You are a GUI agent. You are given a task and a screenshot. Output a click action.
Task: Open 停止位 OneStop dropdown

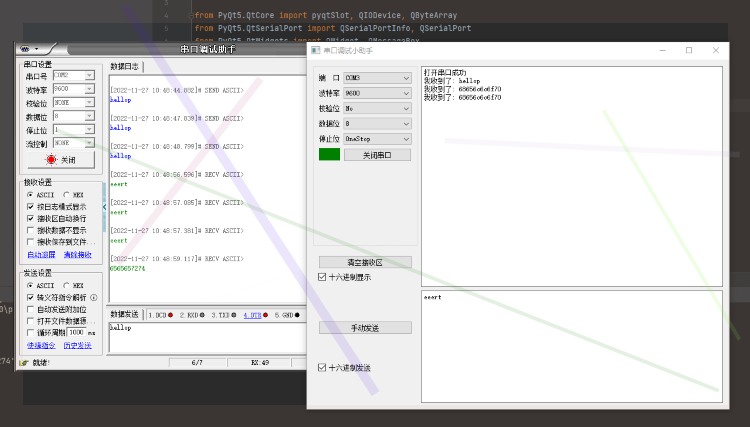[377, 139]
